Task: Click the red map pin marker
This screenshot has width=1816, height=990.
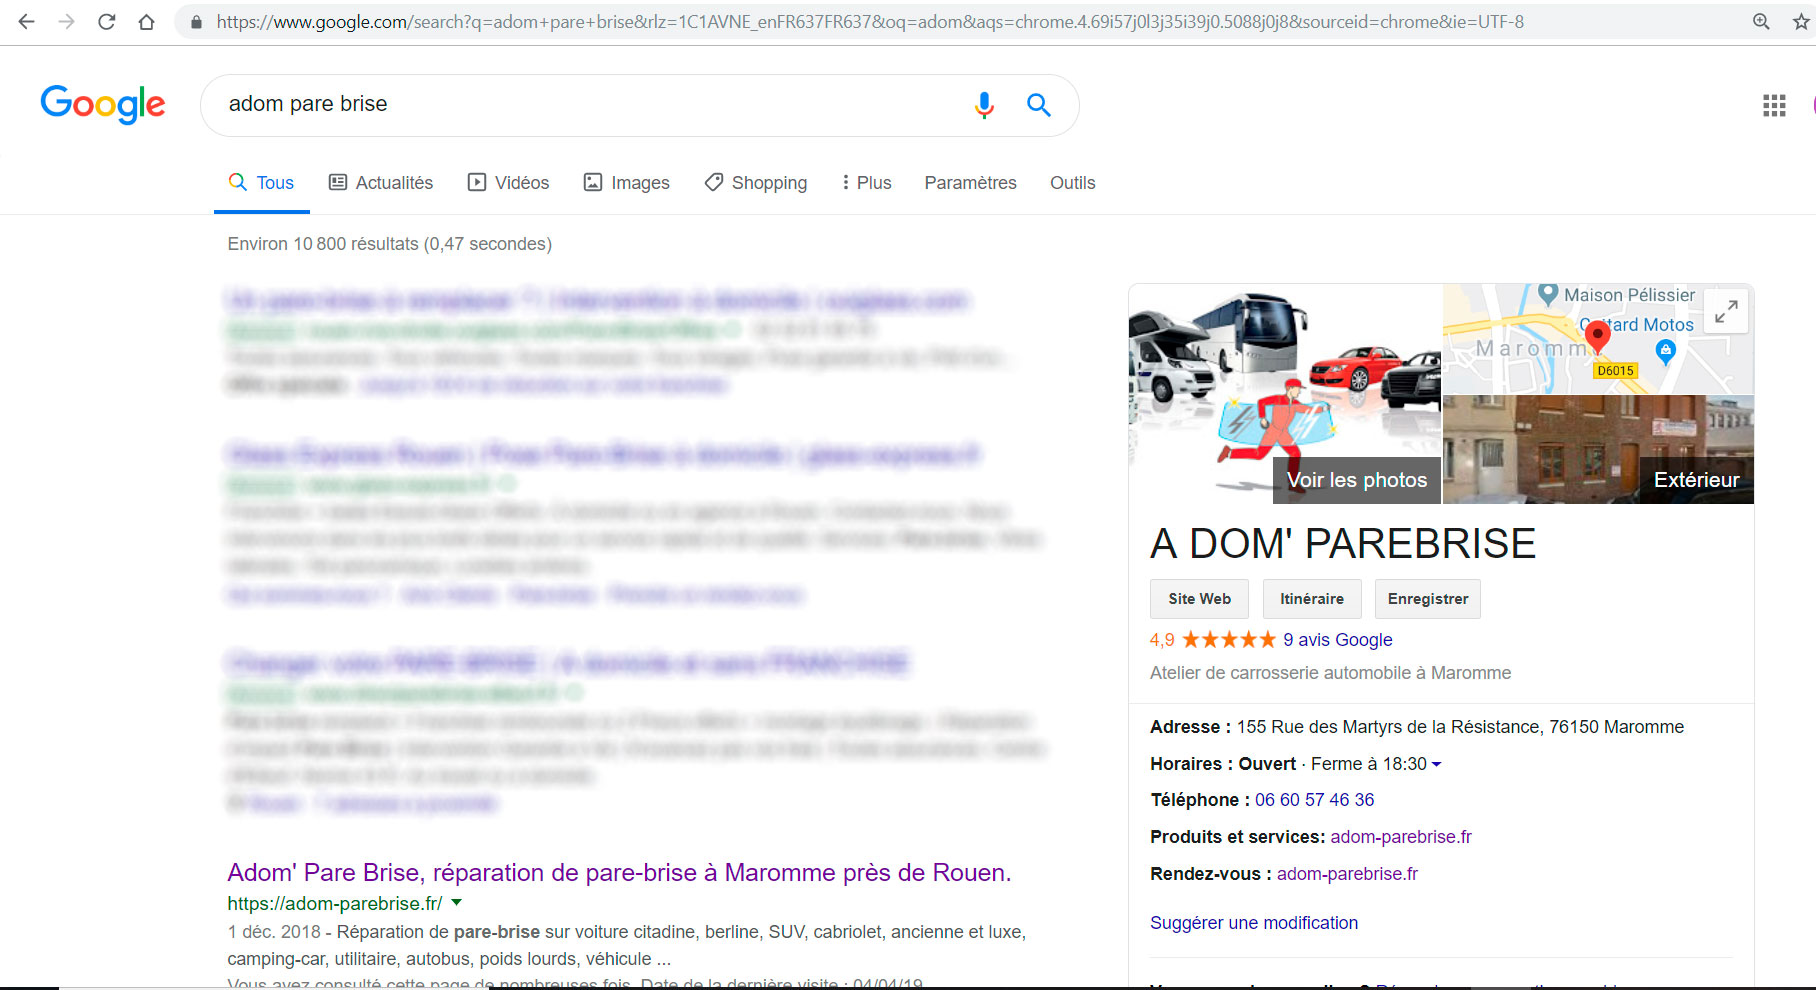Action: 1598,336
